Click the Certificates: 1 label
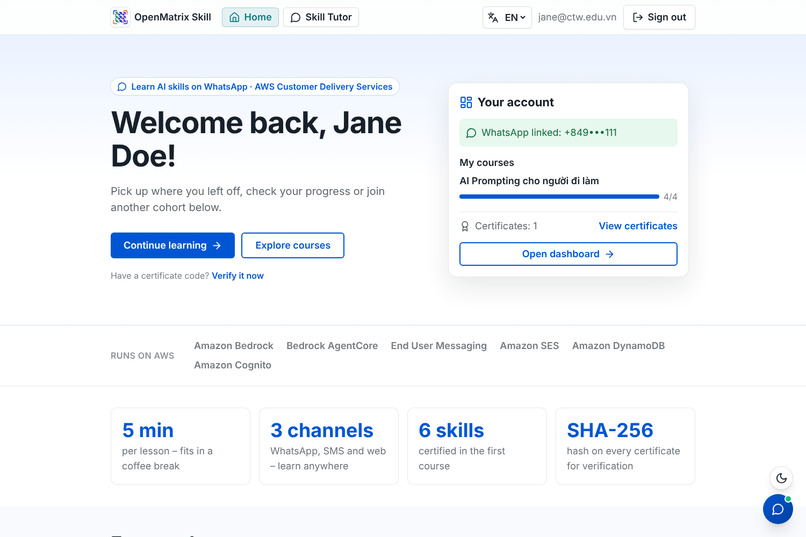The width and height of the screenshot is (806, 537). coord(506,226)
